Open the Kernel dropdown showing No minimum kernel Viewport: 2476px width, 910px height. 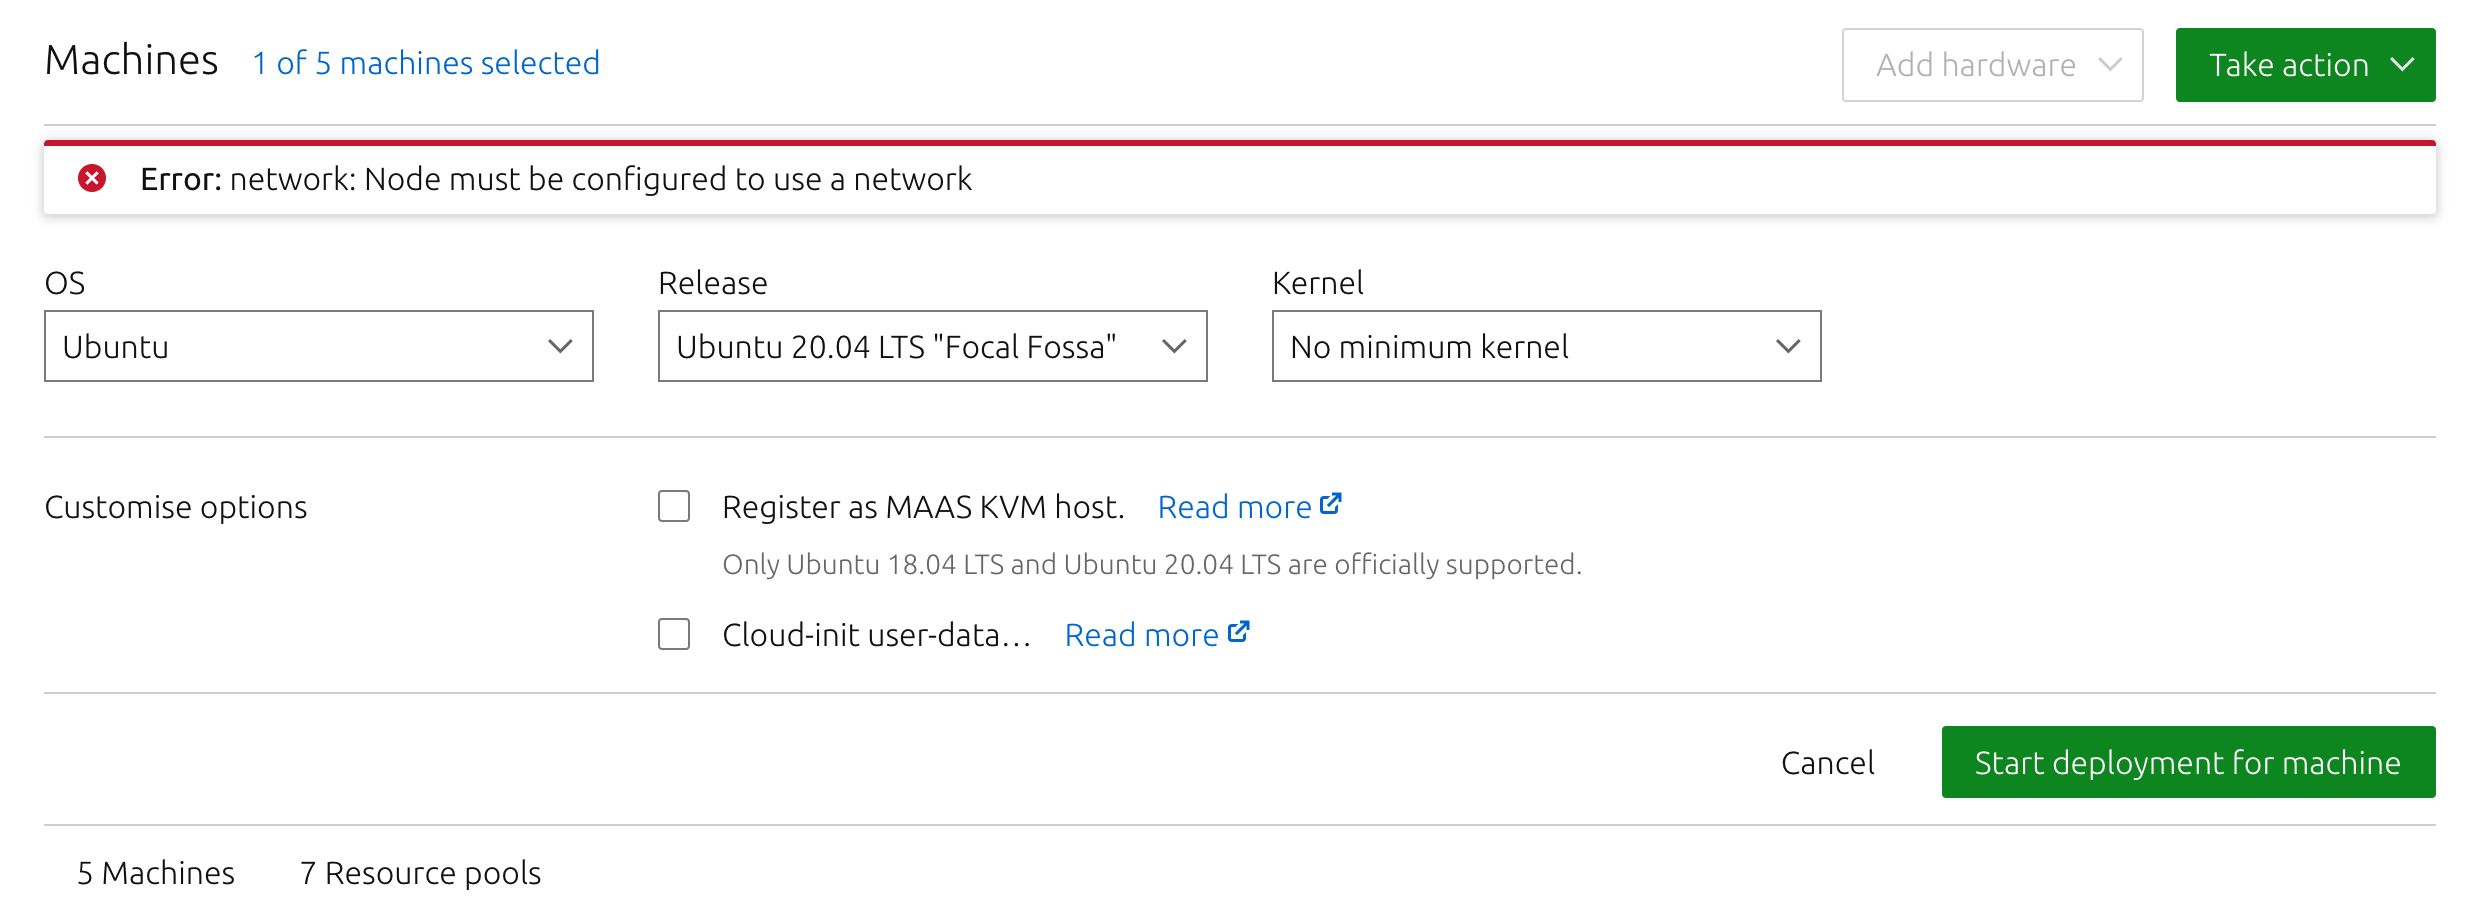1545,346
